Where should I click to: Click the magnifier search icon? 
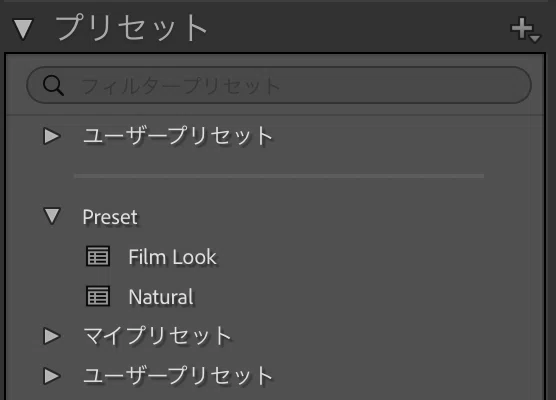tap(53, 85)
